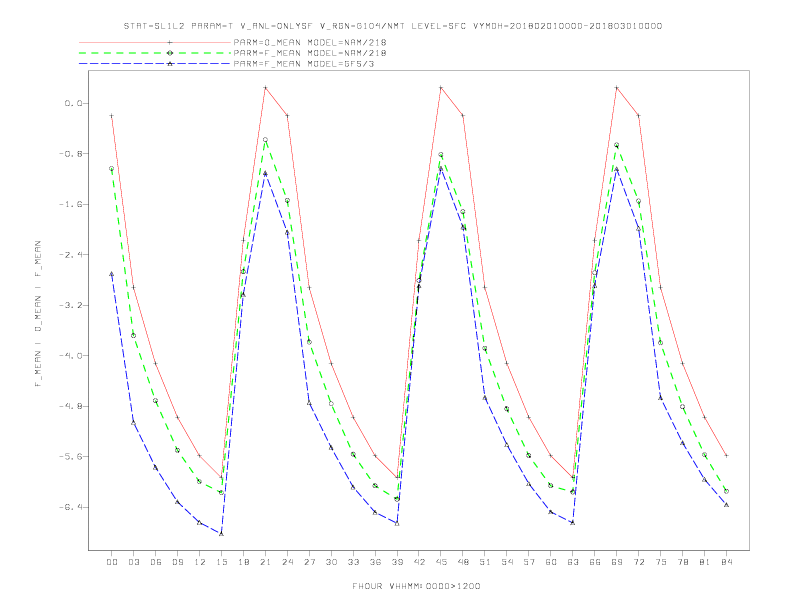Click x-axis tick label 06

pos(156,562)
